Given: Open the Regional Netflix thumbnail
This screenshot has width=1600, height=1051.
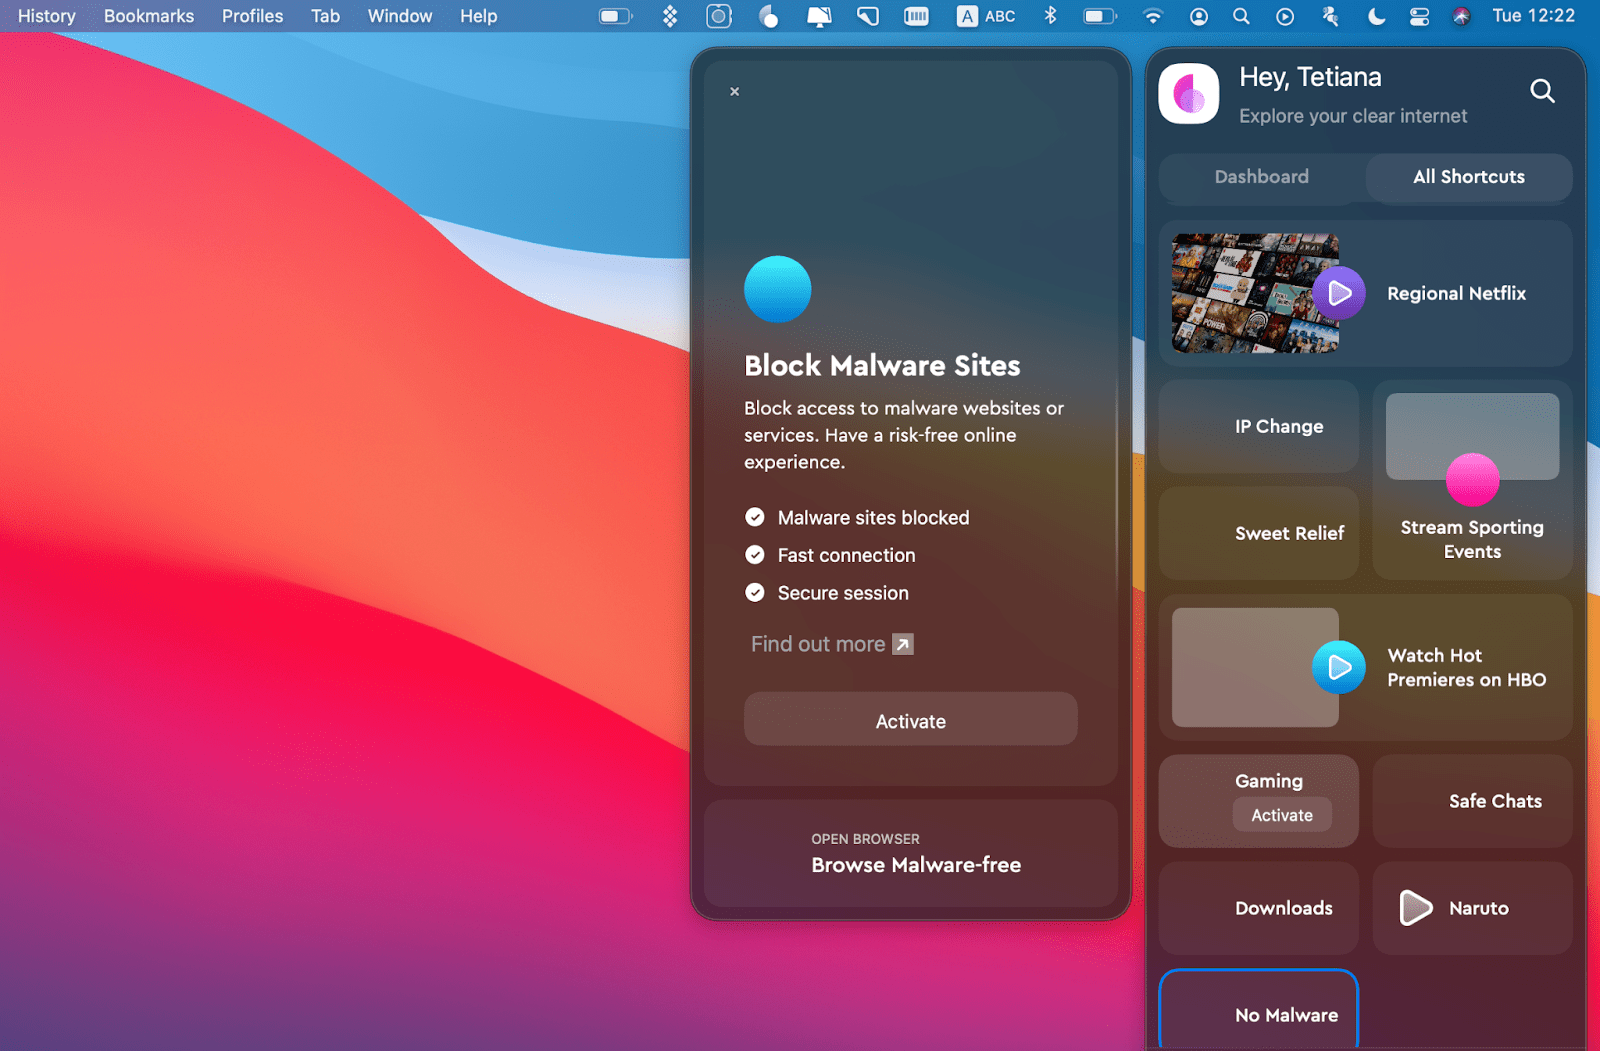Looking at the screenshot, I should pyautogui.click(x=1255, y=293).
